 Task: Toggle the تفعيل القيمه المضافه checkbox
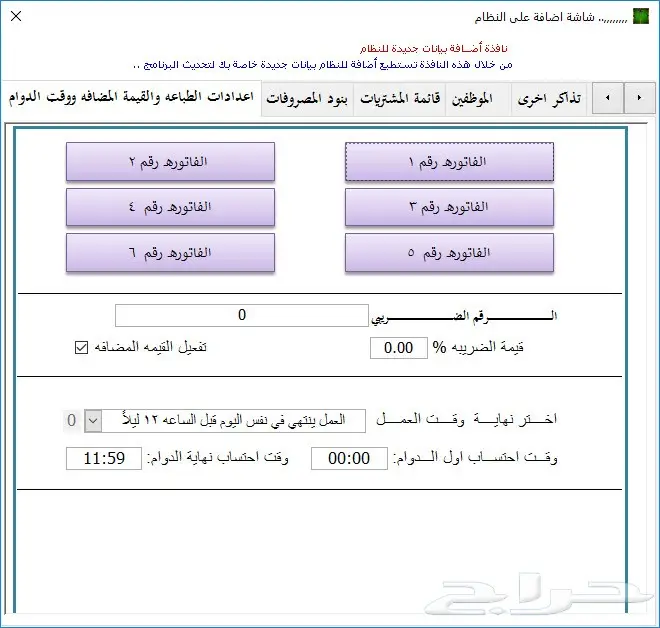81,348
